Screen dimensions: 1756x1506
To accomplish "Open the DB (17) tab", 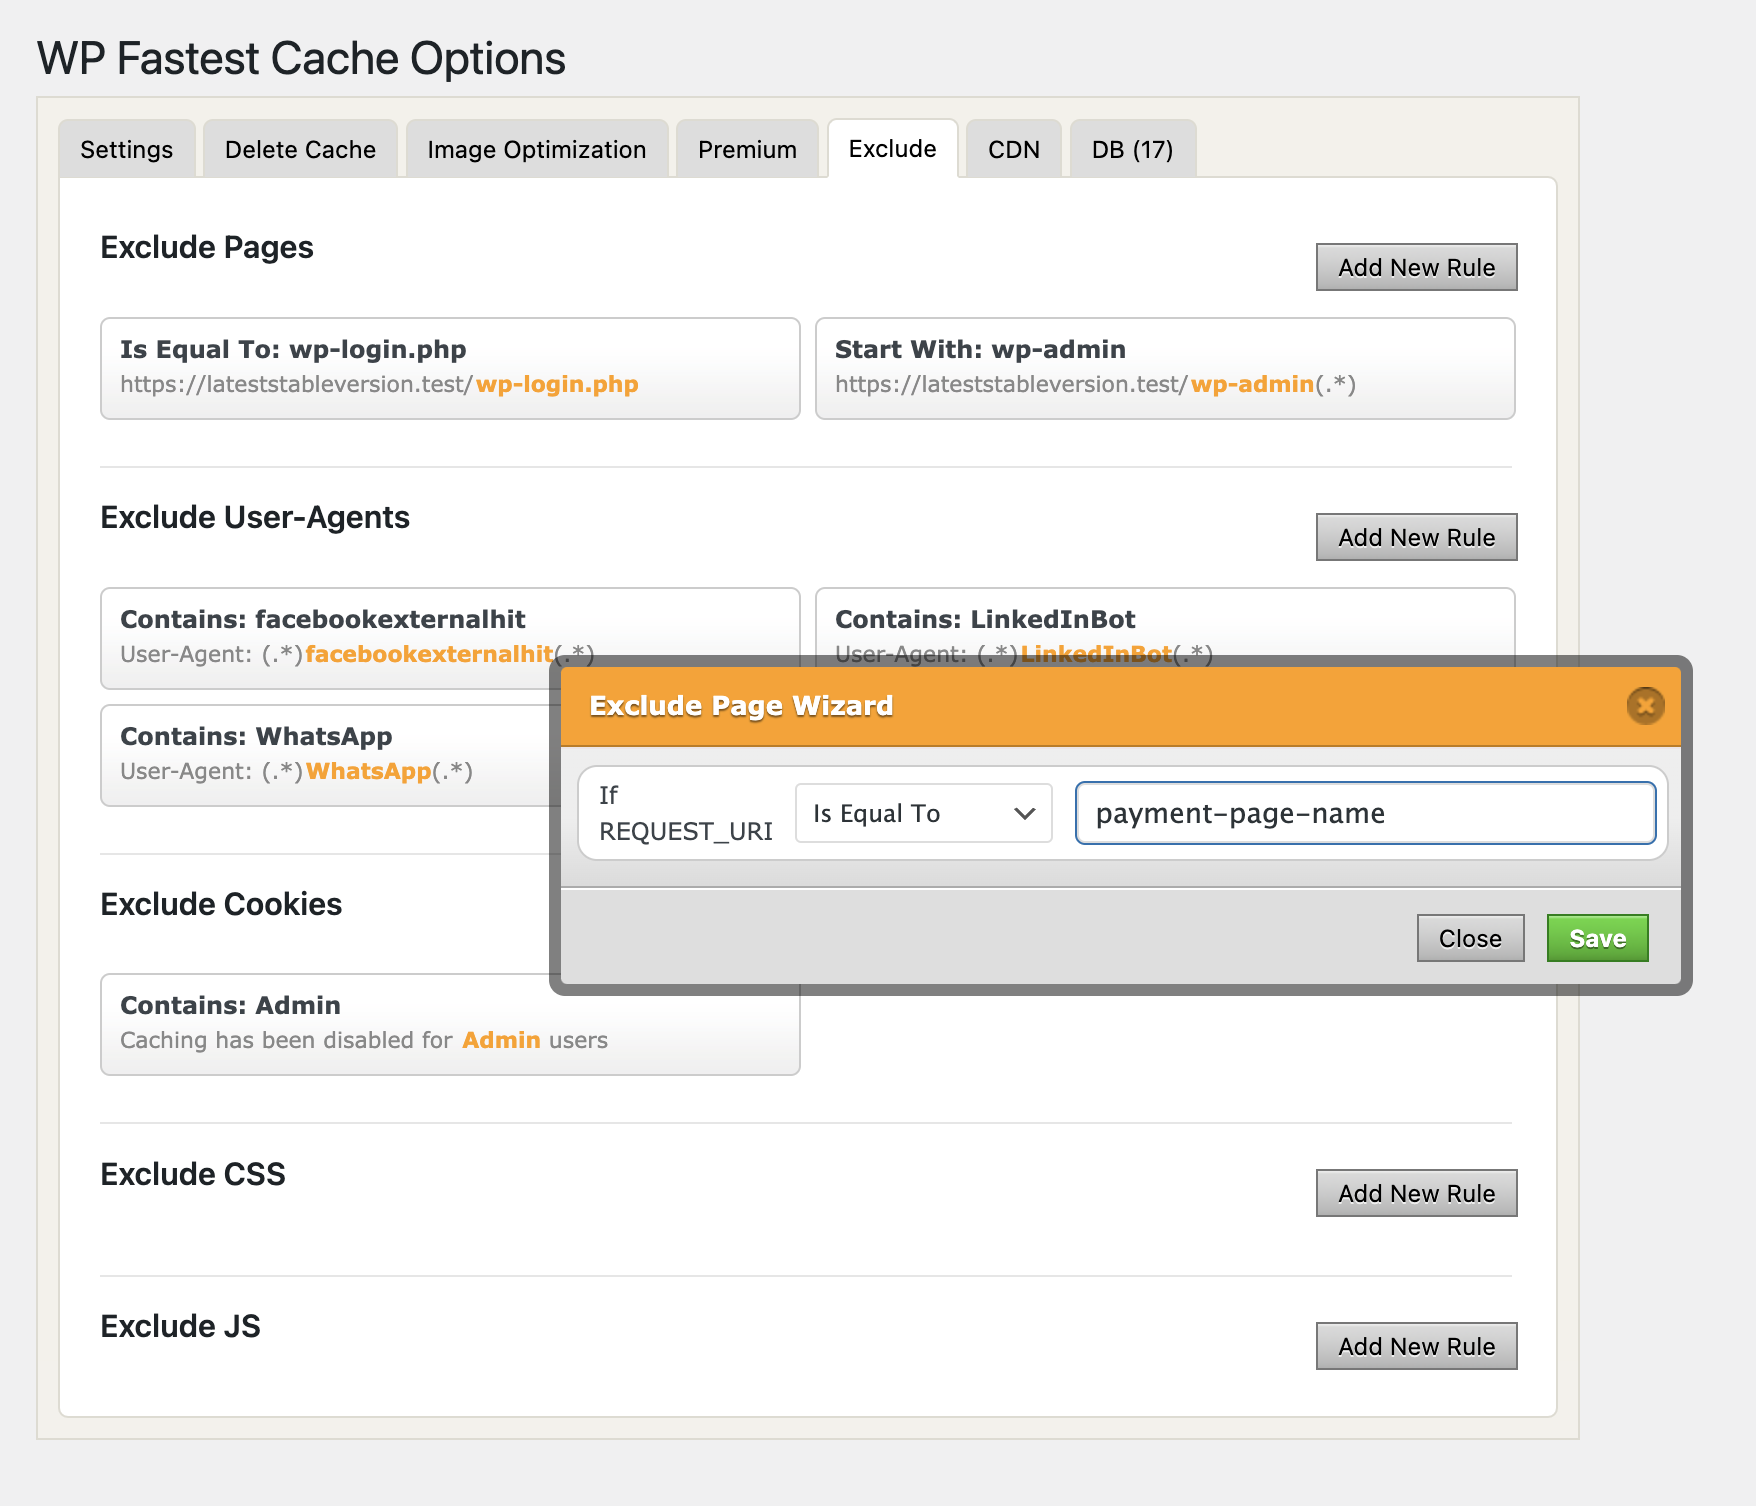I will 1131,149.
